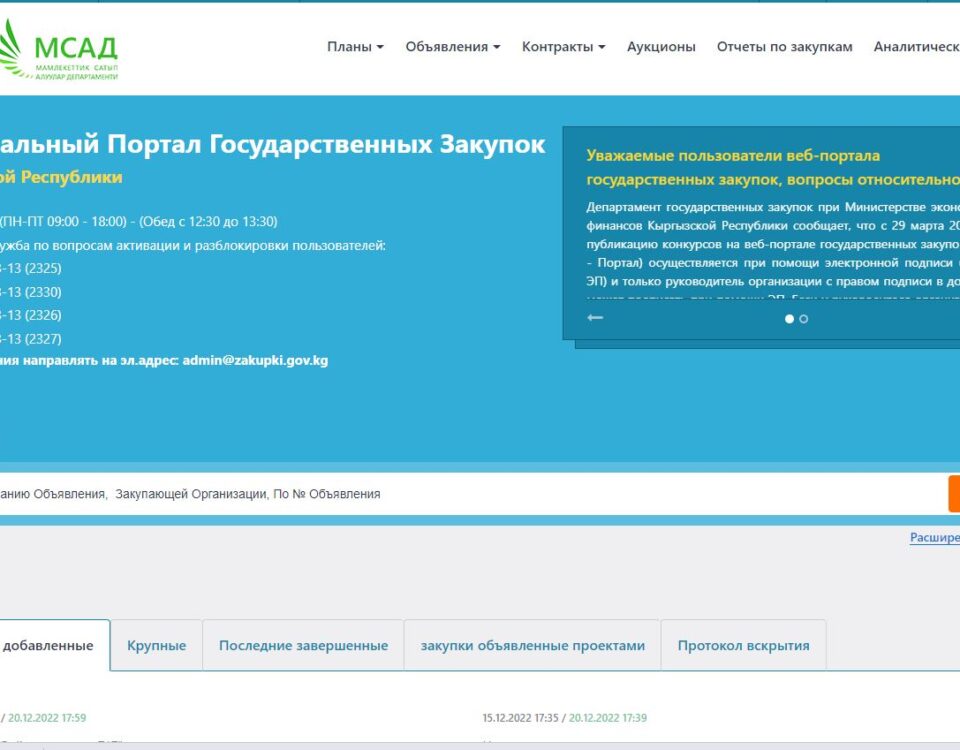
Task: Go to the Аукционы page
Action: point(661,47)
